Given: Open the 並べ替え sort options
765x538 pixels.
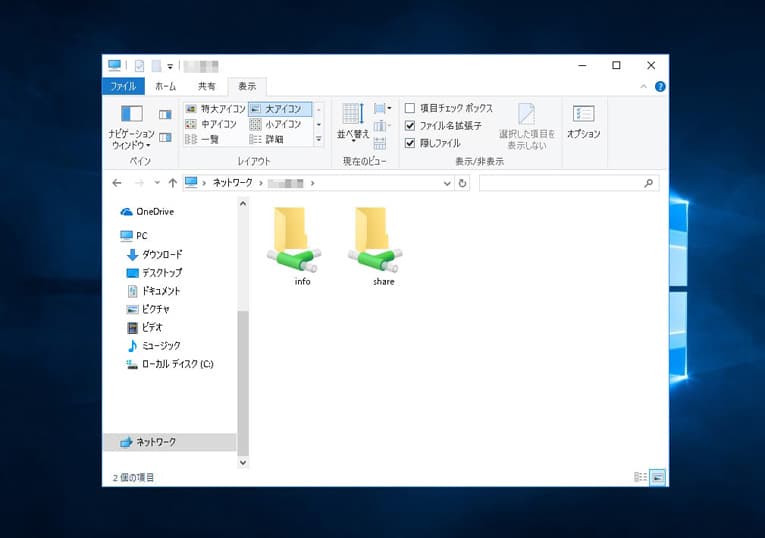Looking at the screenshot, I should coord(353,123).
